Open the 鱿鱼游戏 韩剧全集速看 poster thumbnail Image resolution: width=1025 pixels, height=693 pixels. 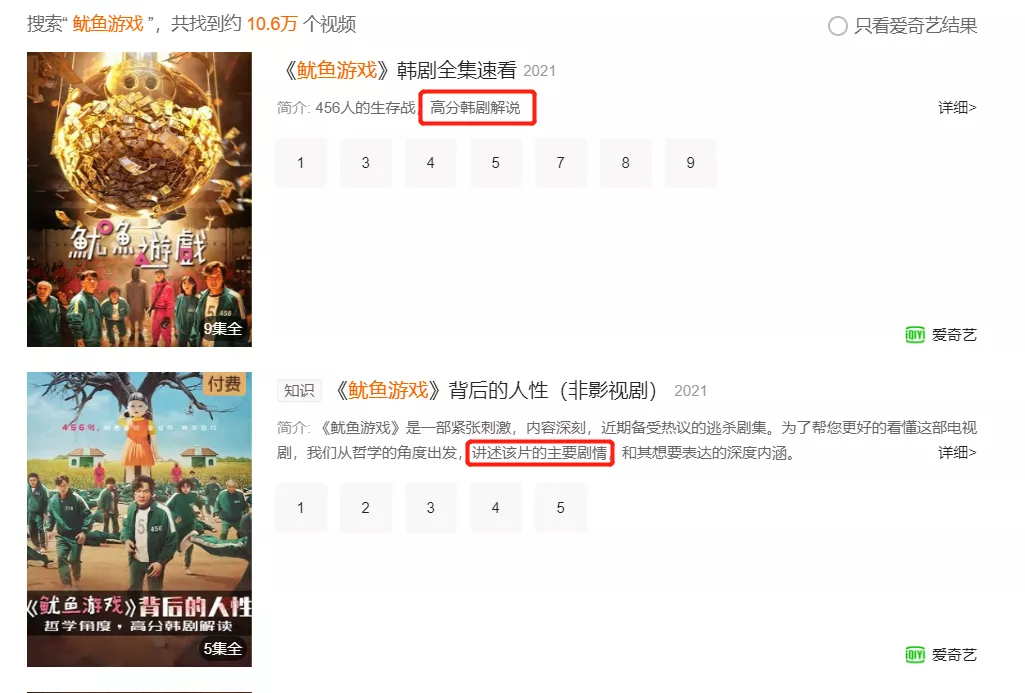(x=139, y=199)
